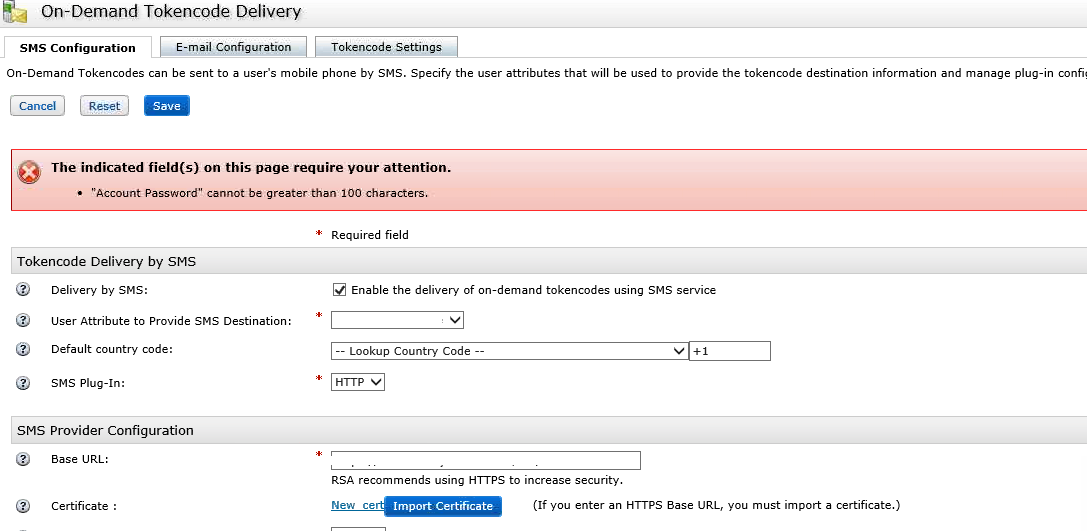Select the SMS Configuration tab
The image size is (1087, 531).
(77, 48)
